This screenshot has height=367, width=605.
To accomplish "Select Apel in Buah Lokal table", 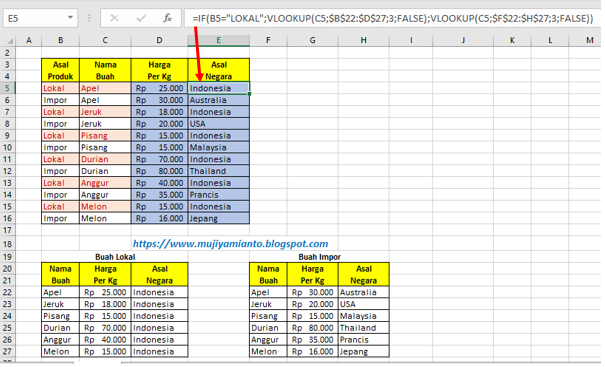I will tap(61, 293).
